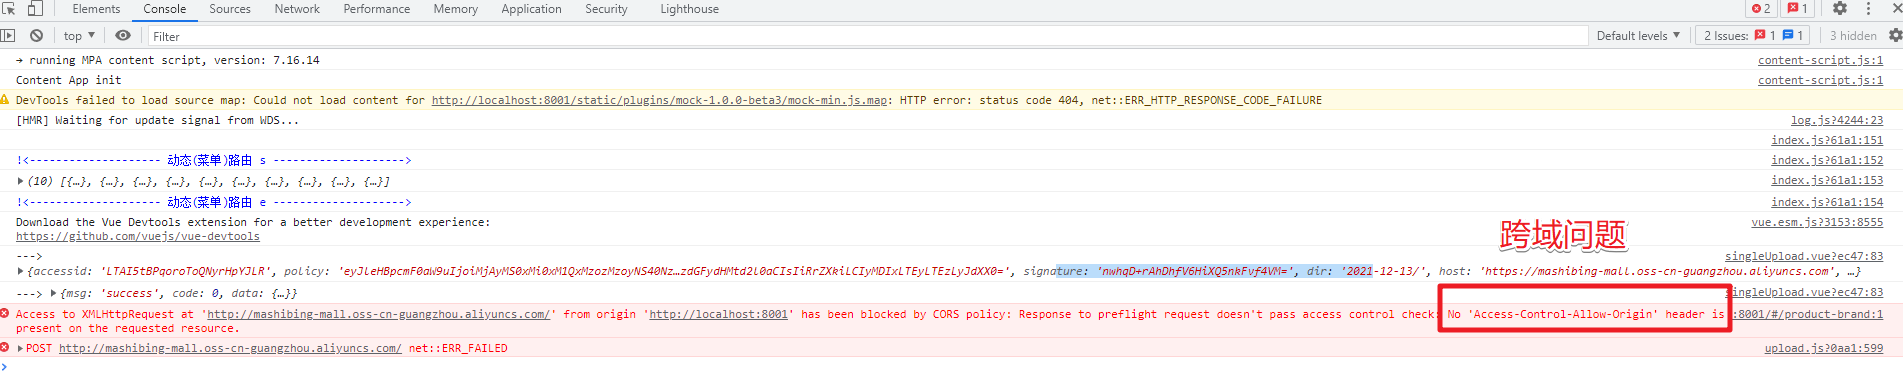The height and width of the screenshot is (378, 1903).
Task: Select the '[HMR] Waiting for update signal from WDS...' text
Action: 157,120
